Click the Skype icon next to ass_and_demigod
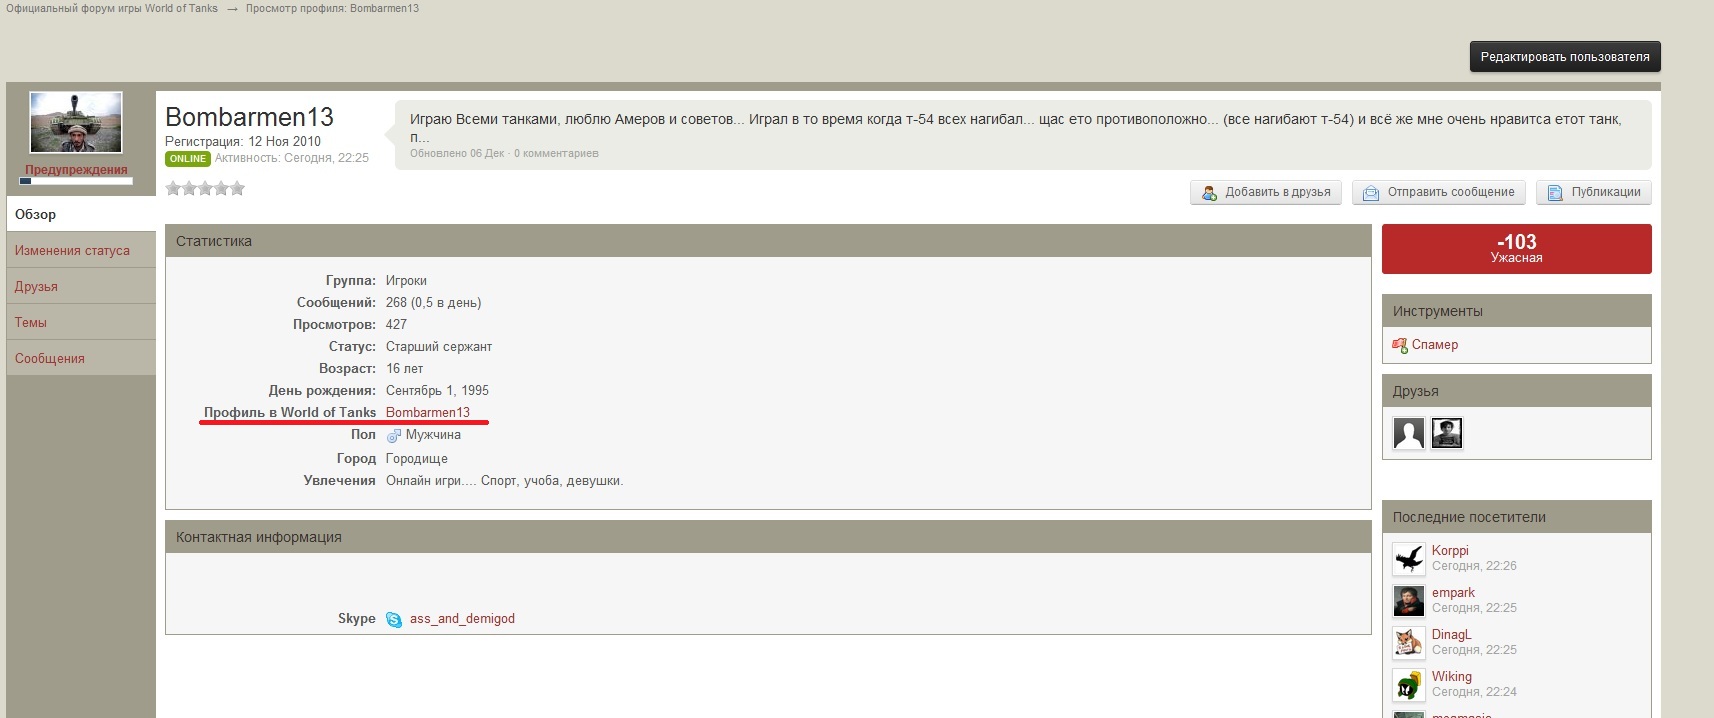This screenshot has height=718, width=1714. pyautogui.click(x=394, y=619)
